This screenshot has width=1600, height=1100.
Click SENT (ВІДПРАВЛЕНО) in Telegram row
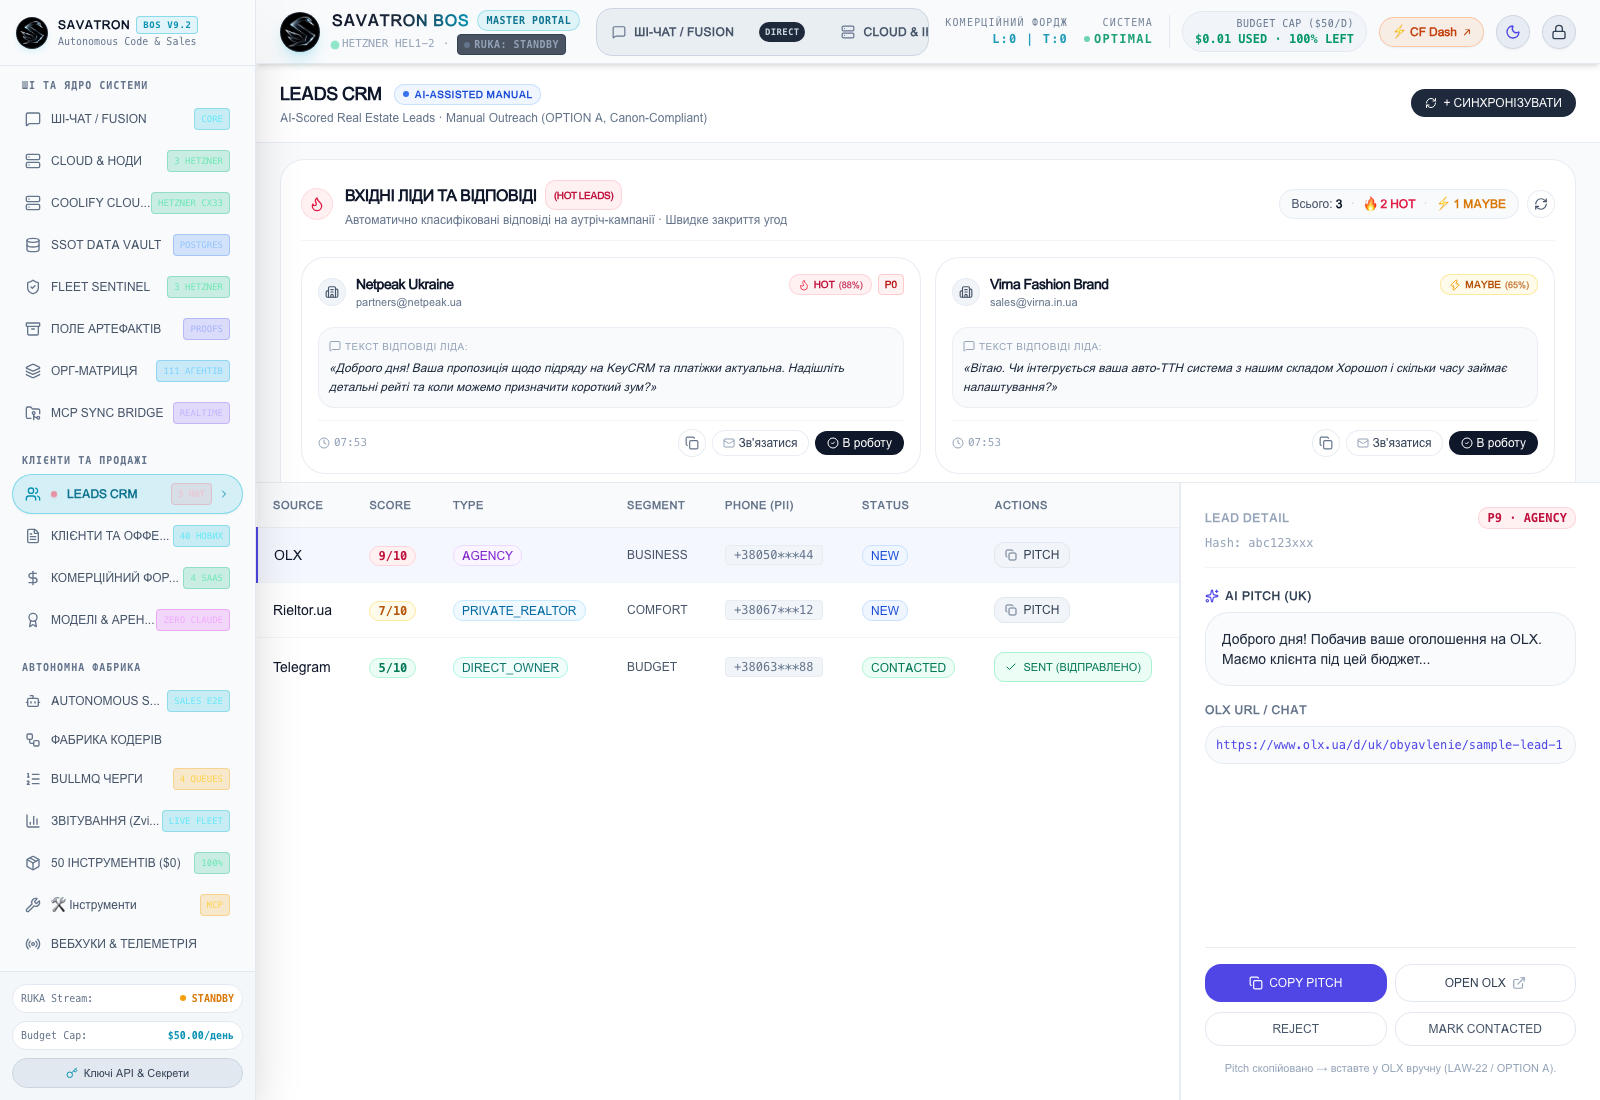coord(1073,667)
